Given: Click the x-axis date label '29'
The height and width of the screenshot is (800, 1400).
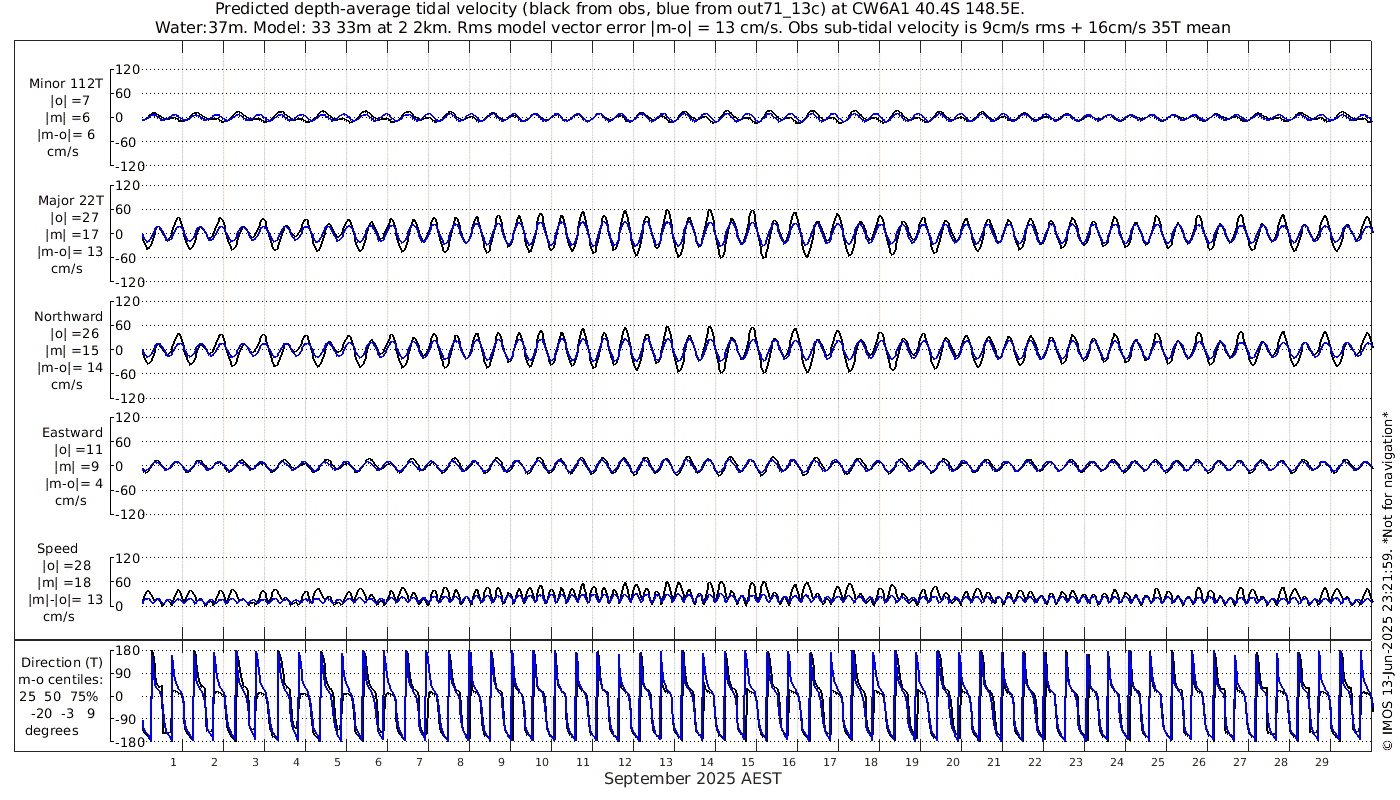Looking at the screenshot, I should (x=1321, y=762).
